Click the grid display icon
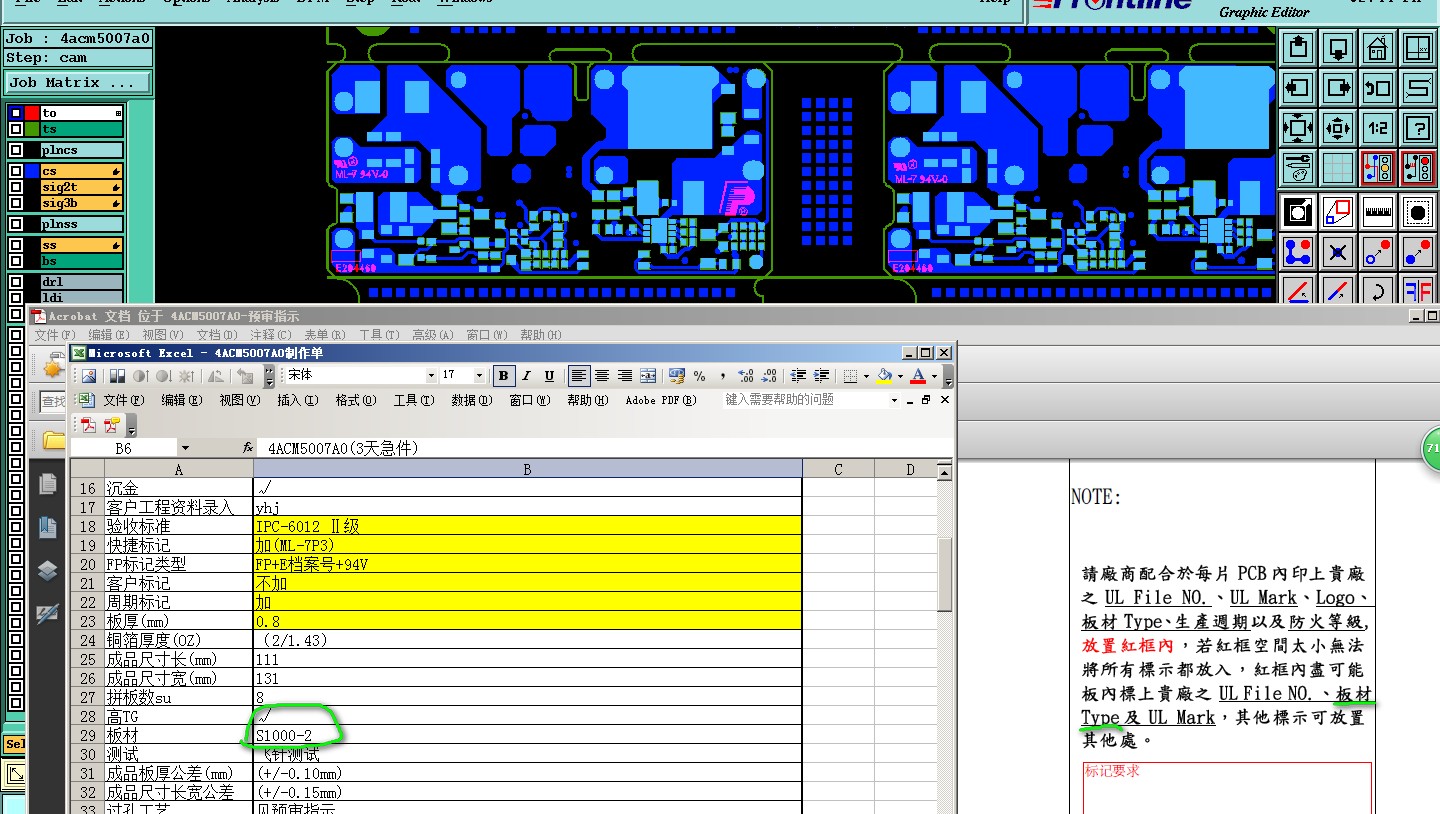This screenshot has height=814, width=1440. [1338, 167]
